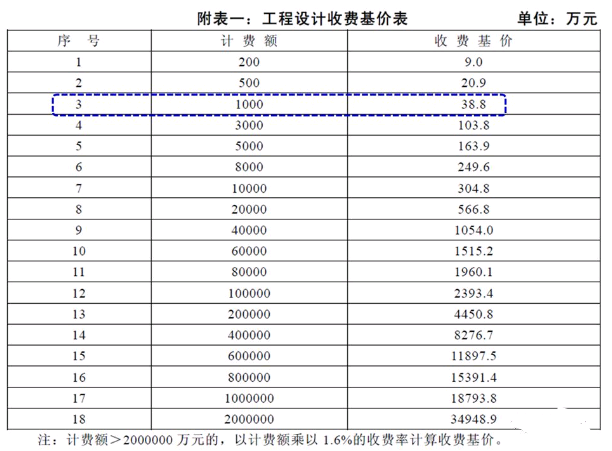The height and width of the screenshot is (451, 612).
Task: Select the cell with value 400000
Action: coord(249,335)
